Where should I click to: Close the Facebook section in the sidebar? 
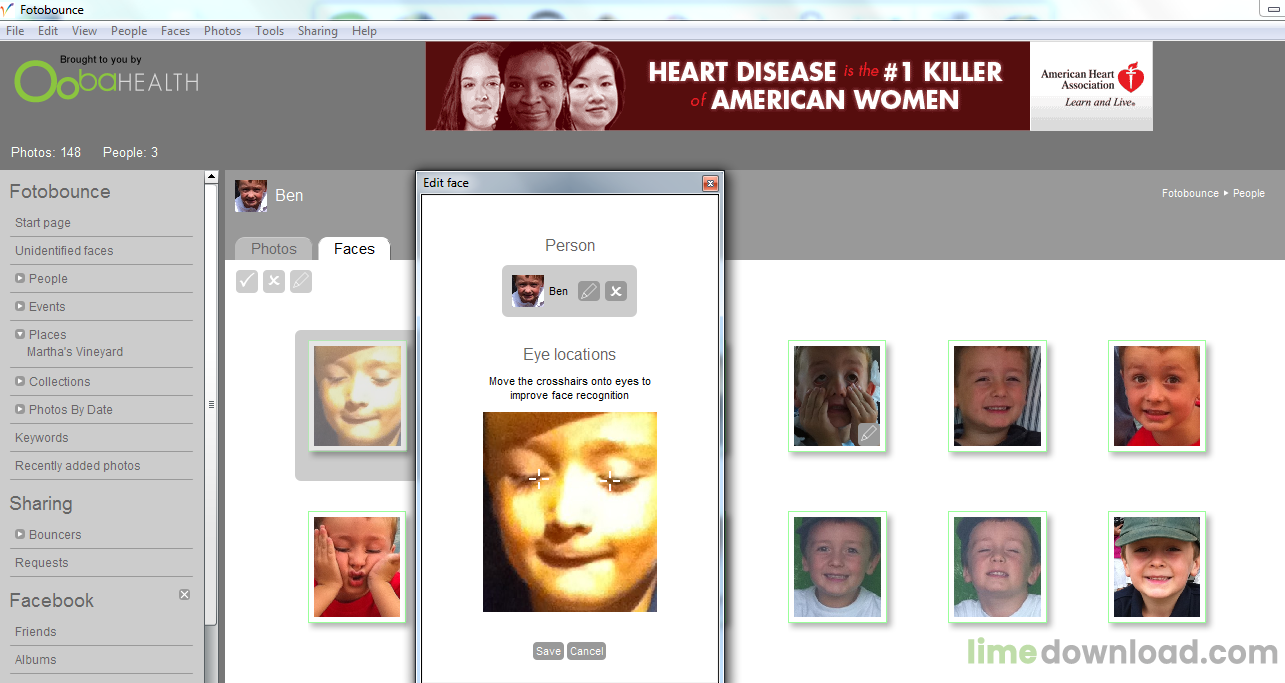point(184,594)
